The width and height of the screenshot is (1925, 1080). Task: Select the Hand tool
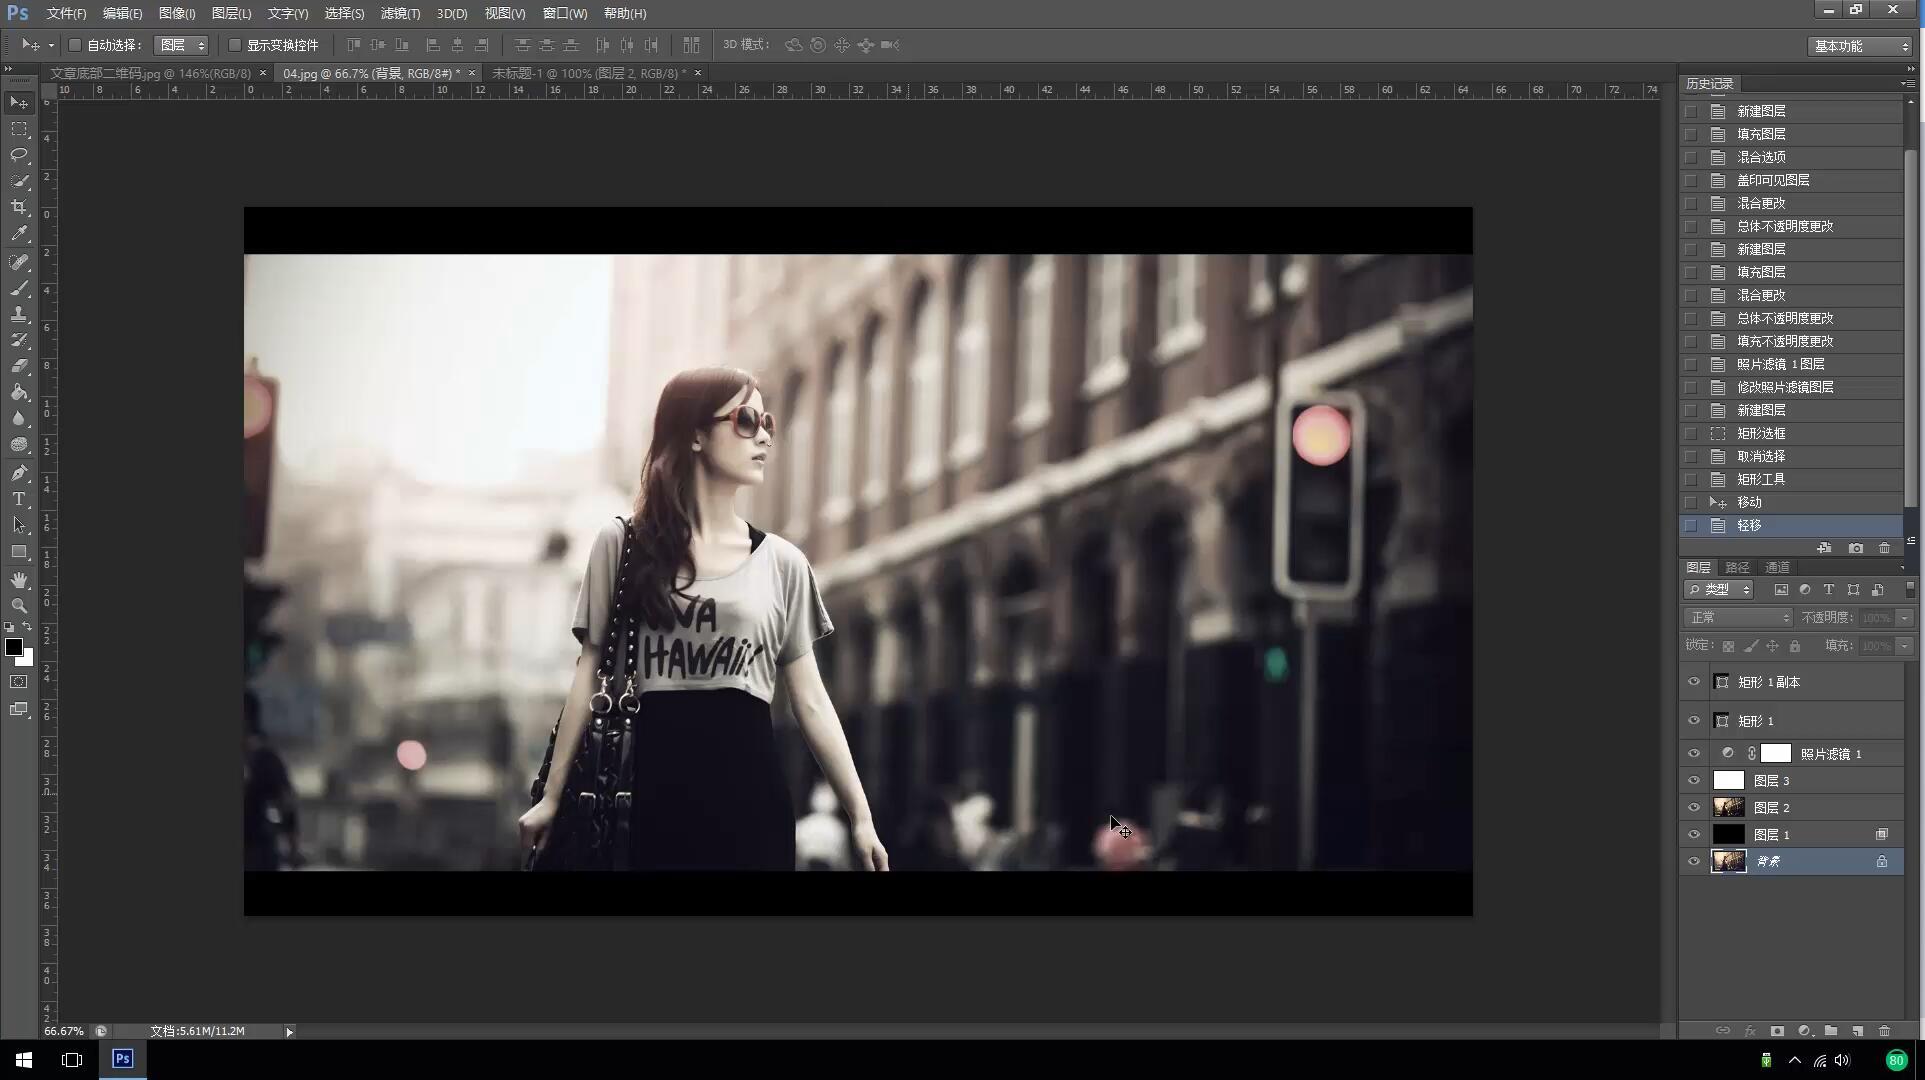click(19, 580)
